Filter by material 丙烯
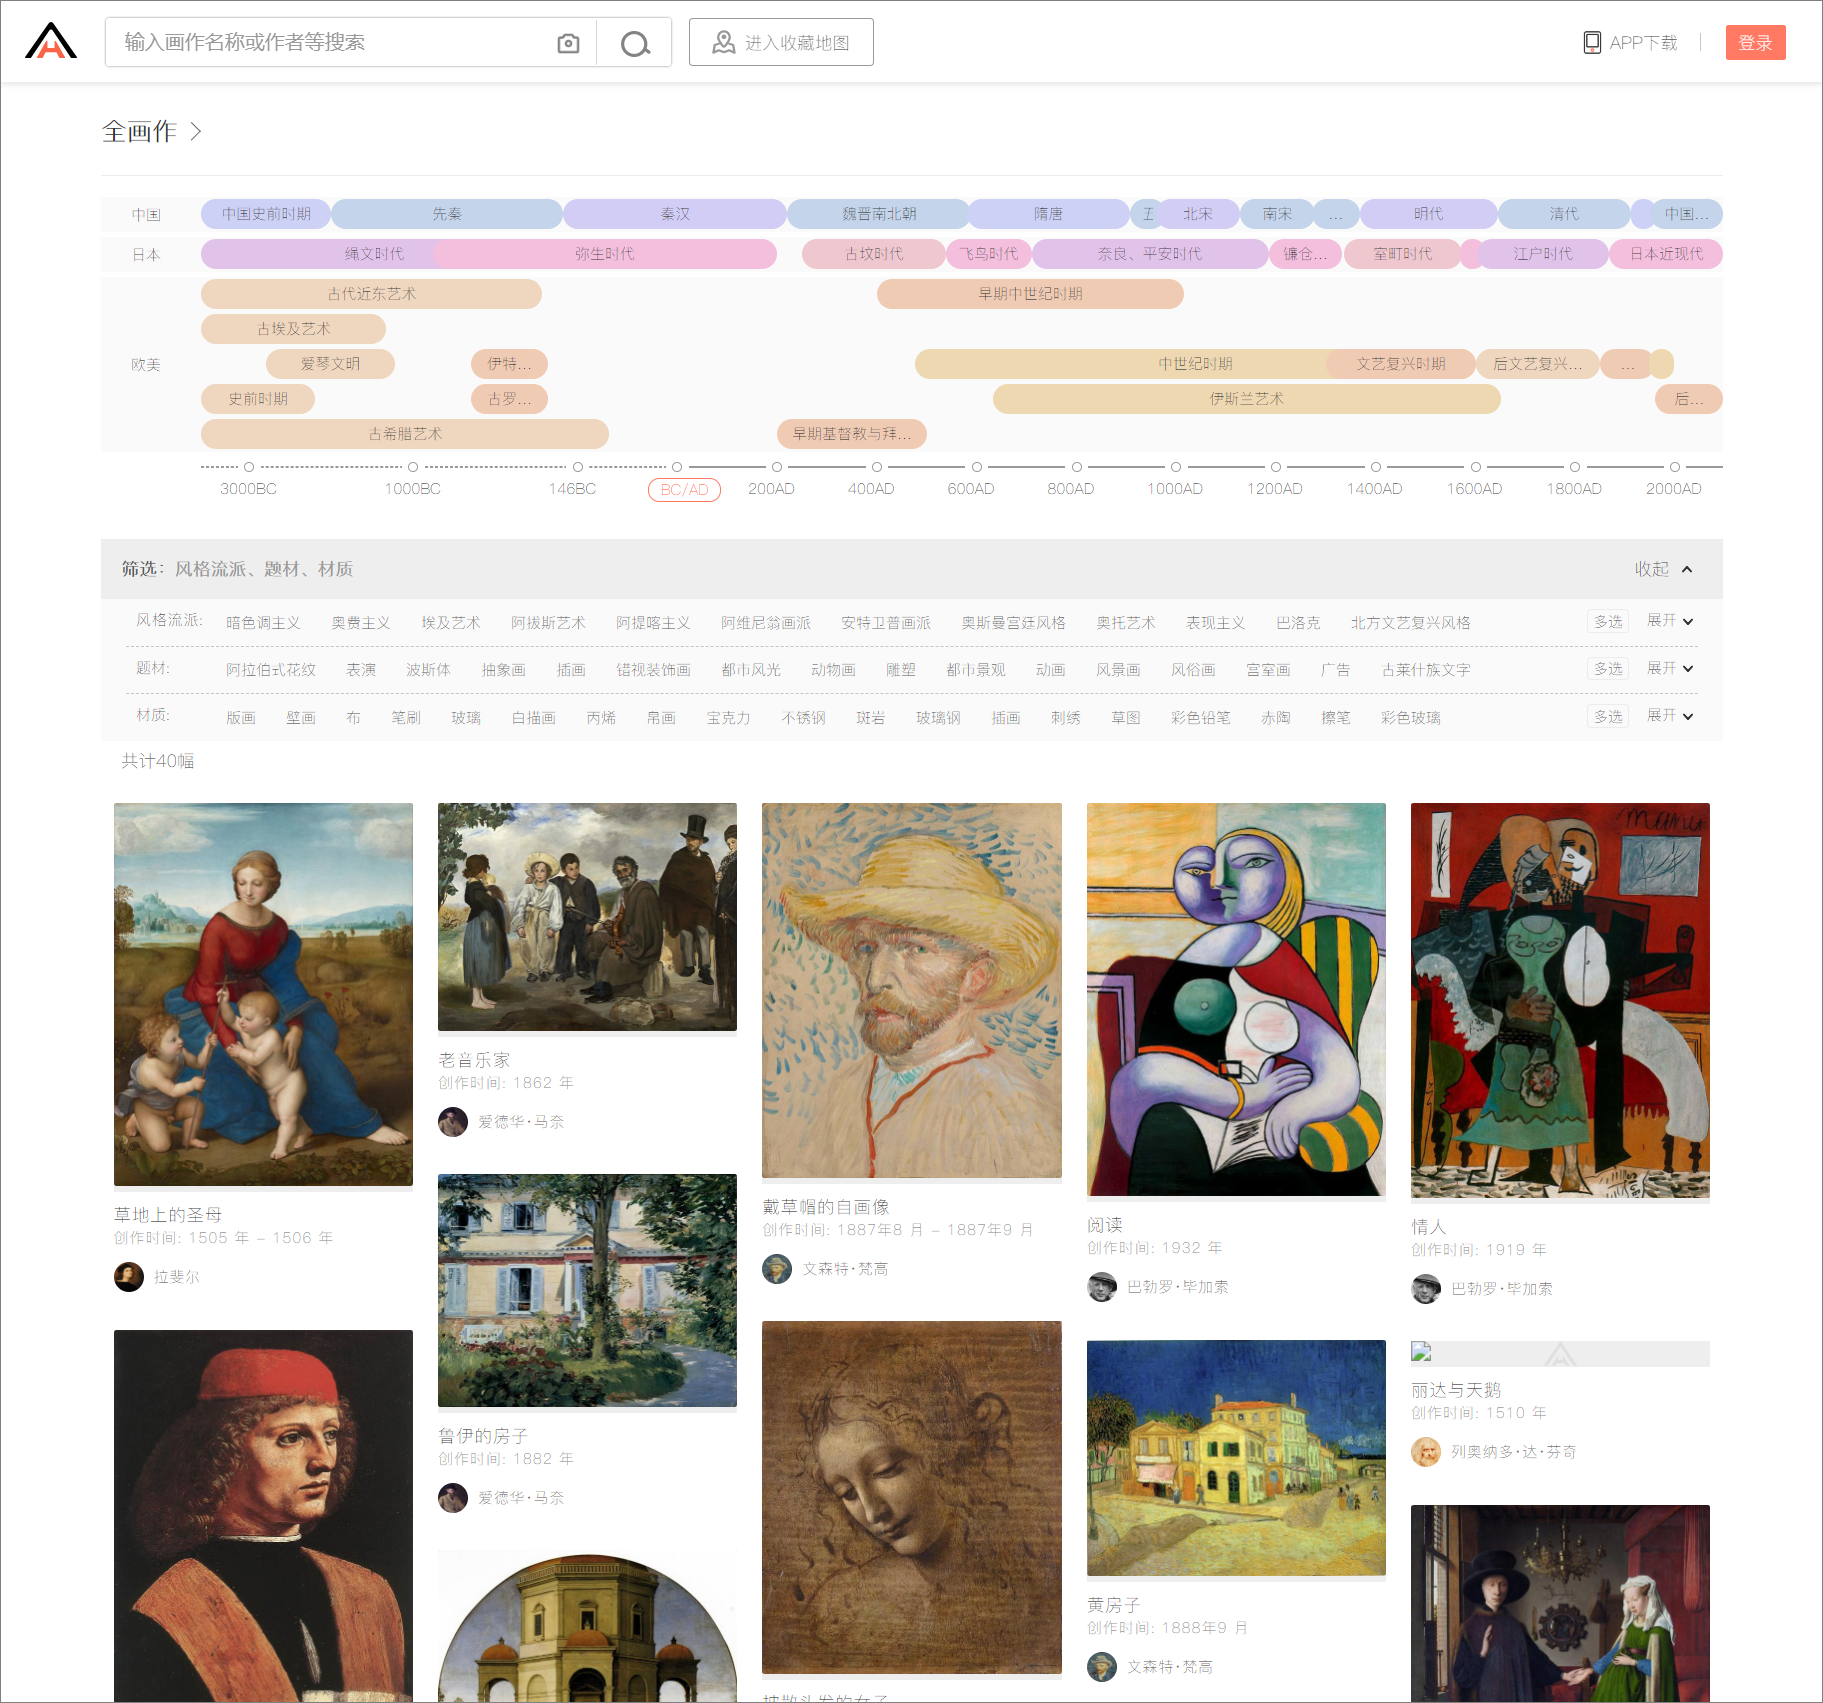The image size is (1823, 1703). point(601,718)
